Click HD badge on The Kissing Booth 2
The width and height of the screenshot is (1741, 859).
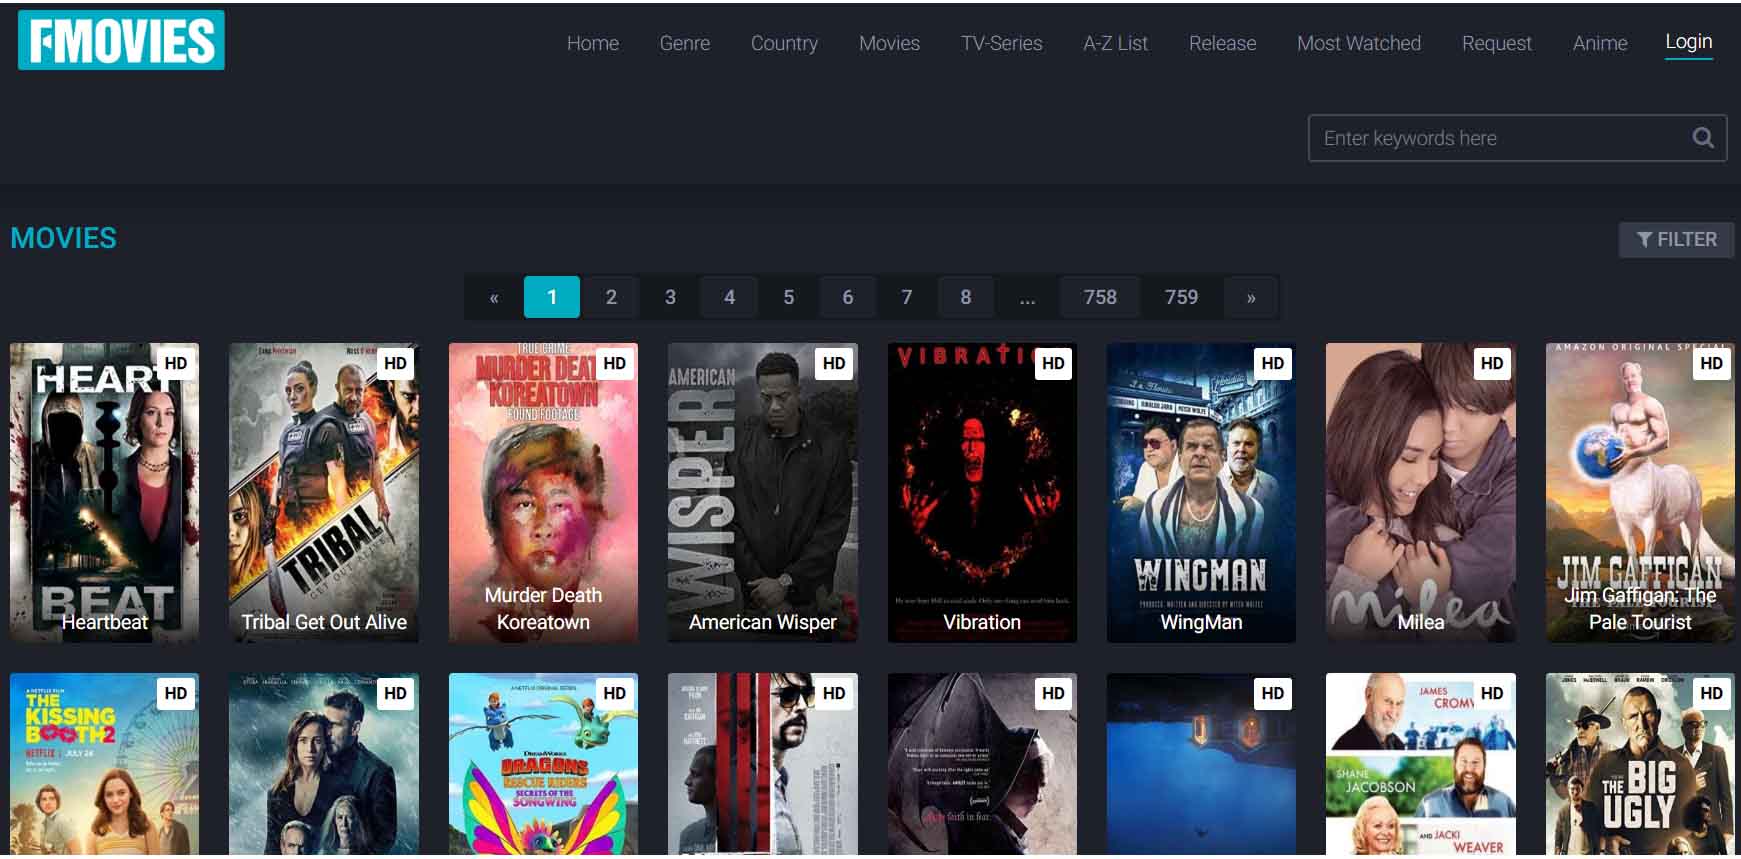176,693
